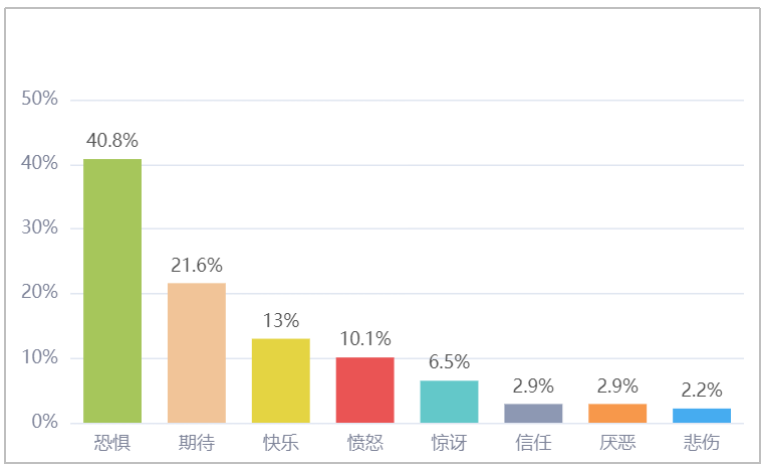Select the yellow 快乐 bar
This screenshot has width=767, height=472.
pyautogui.click(x=281, y=381)
